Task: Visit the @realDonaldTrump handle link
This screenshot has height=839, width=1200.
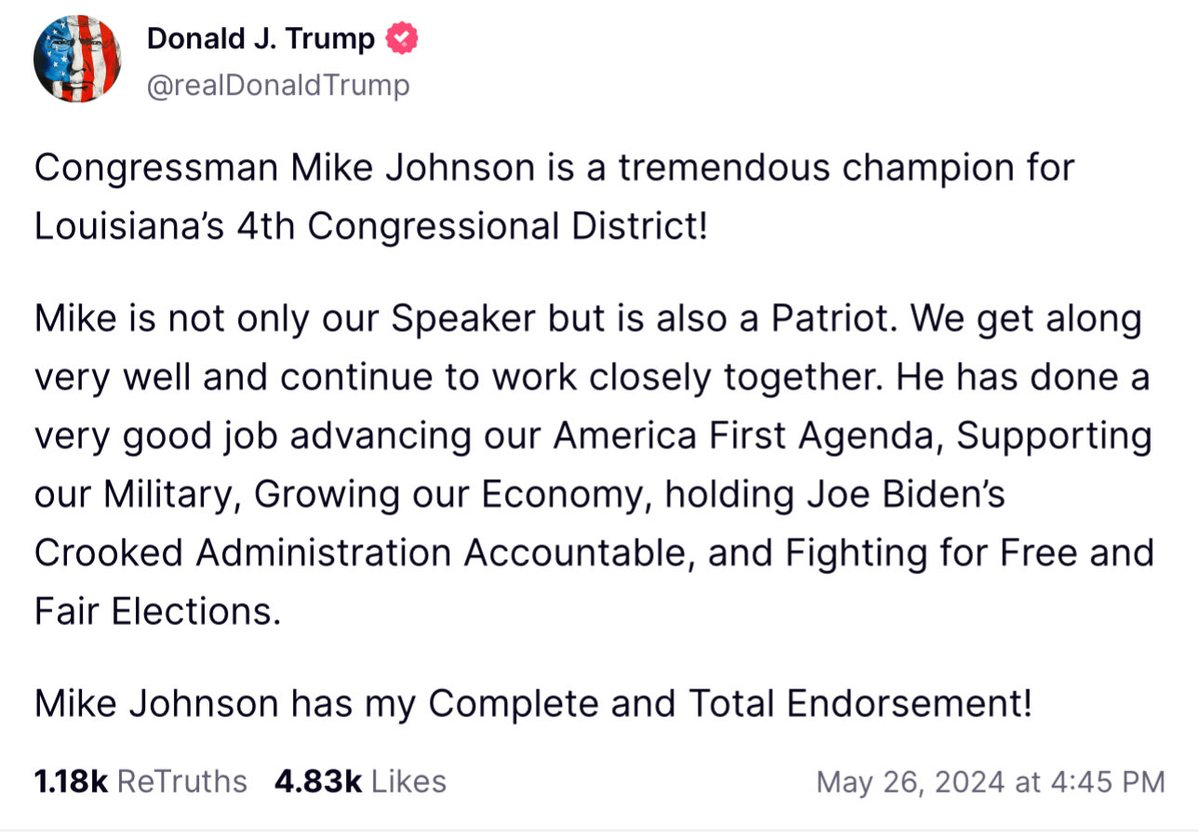Action: [x=278, y=86]
